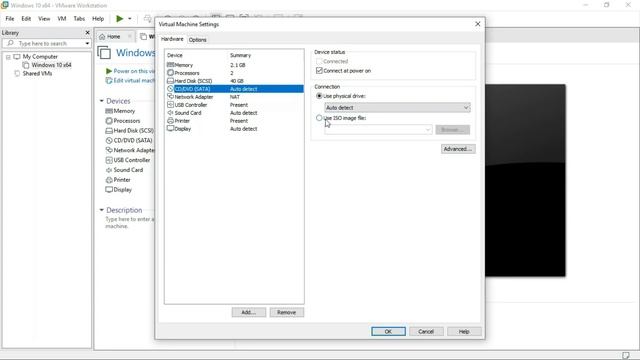Click the My Computer icon in Library tree
Viewport: 640px width, 360px height.
coord(17,57)
